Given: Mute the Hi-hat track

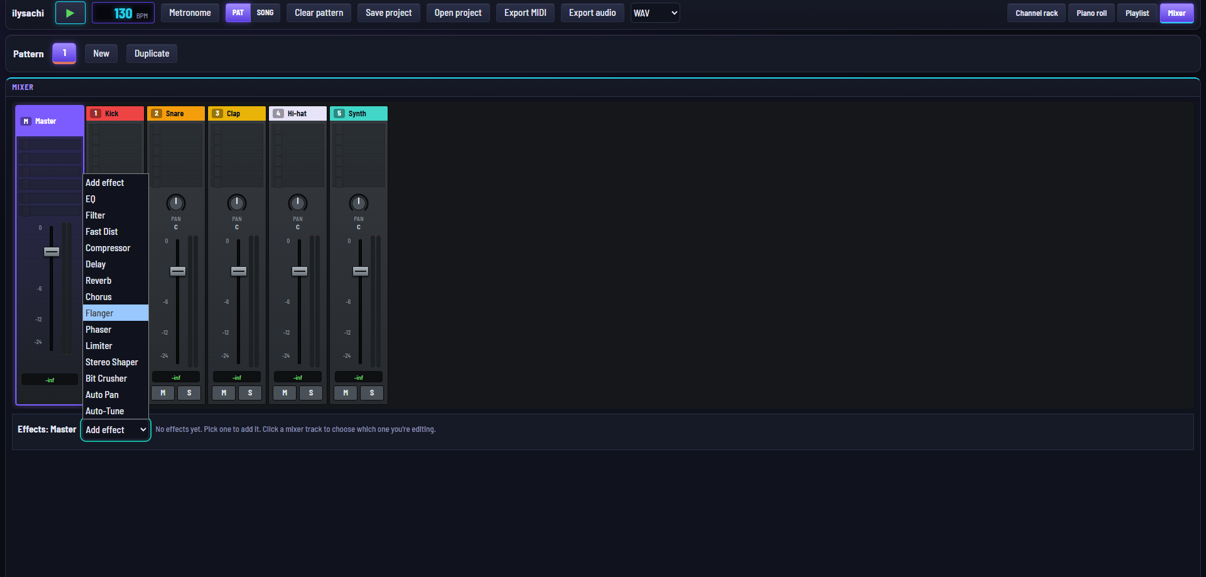Looking at the screenshot, I should [x=285, y=393].
